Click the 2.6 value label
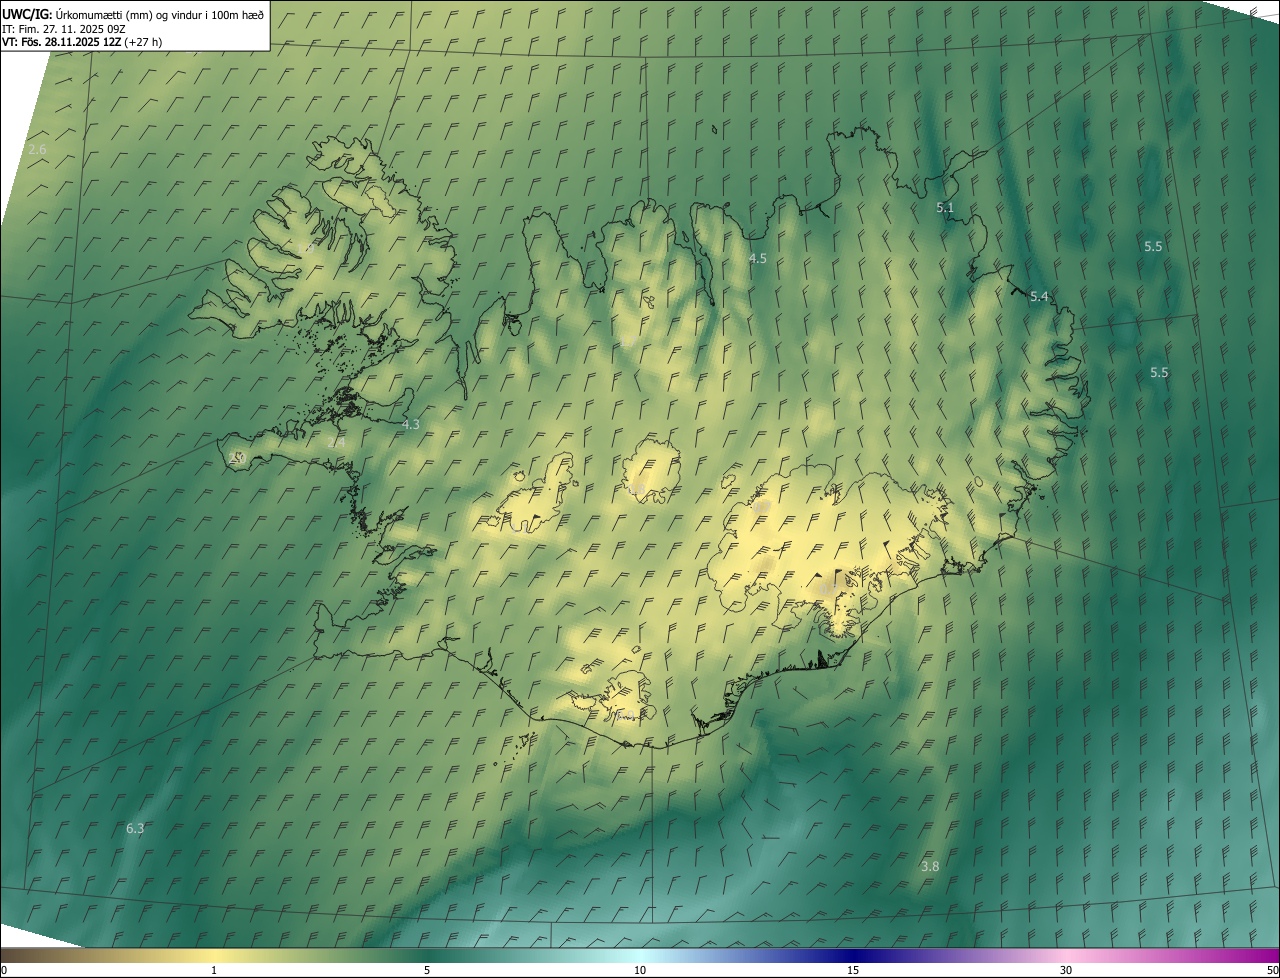This screenshot has width=1280, height=978. point(37,150)
